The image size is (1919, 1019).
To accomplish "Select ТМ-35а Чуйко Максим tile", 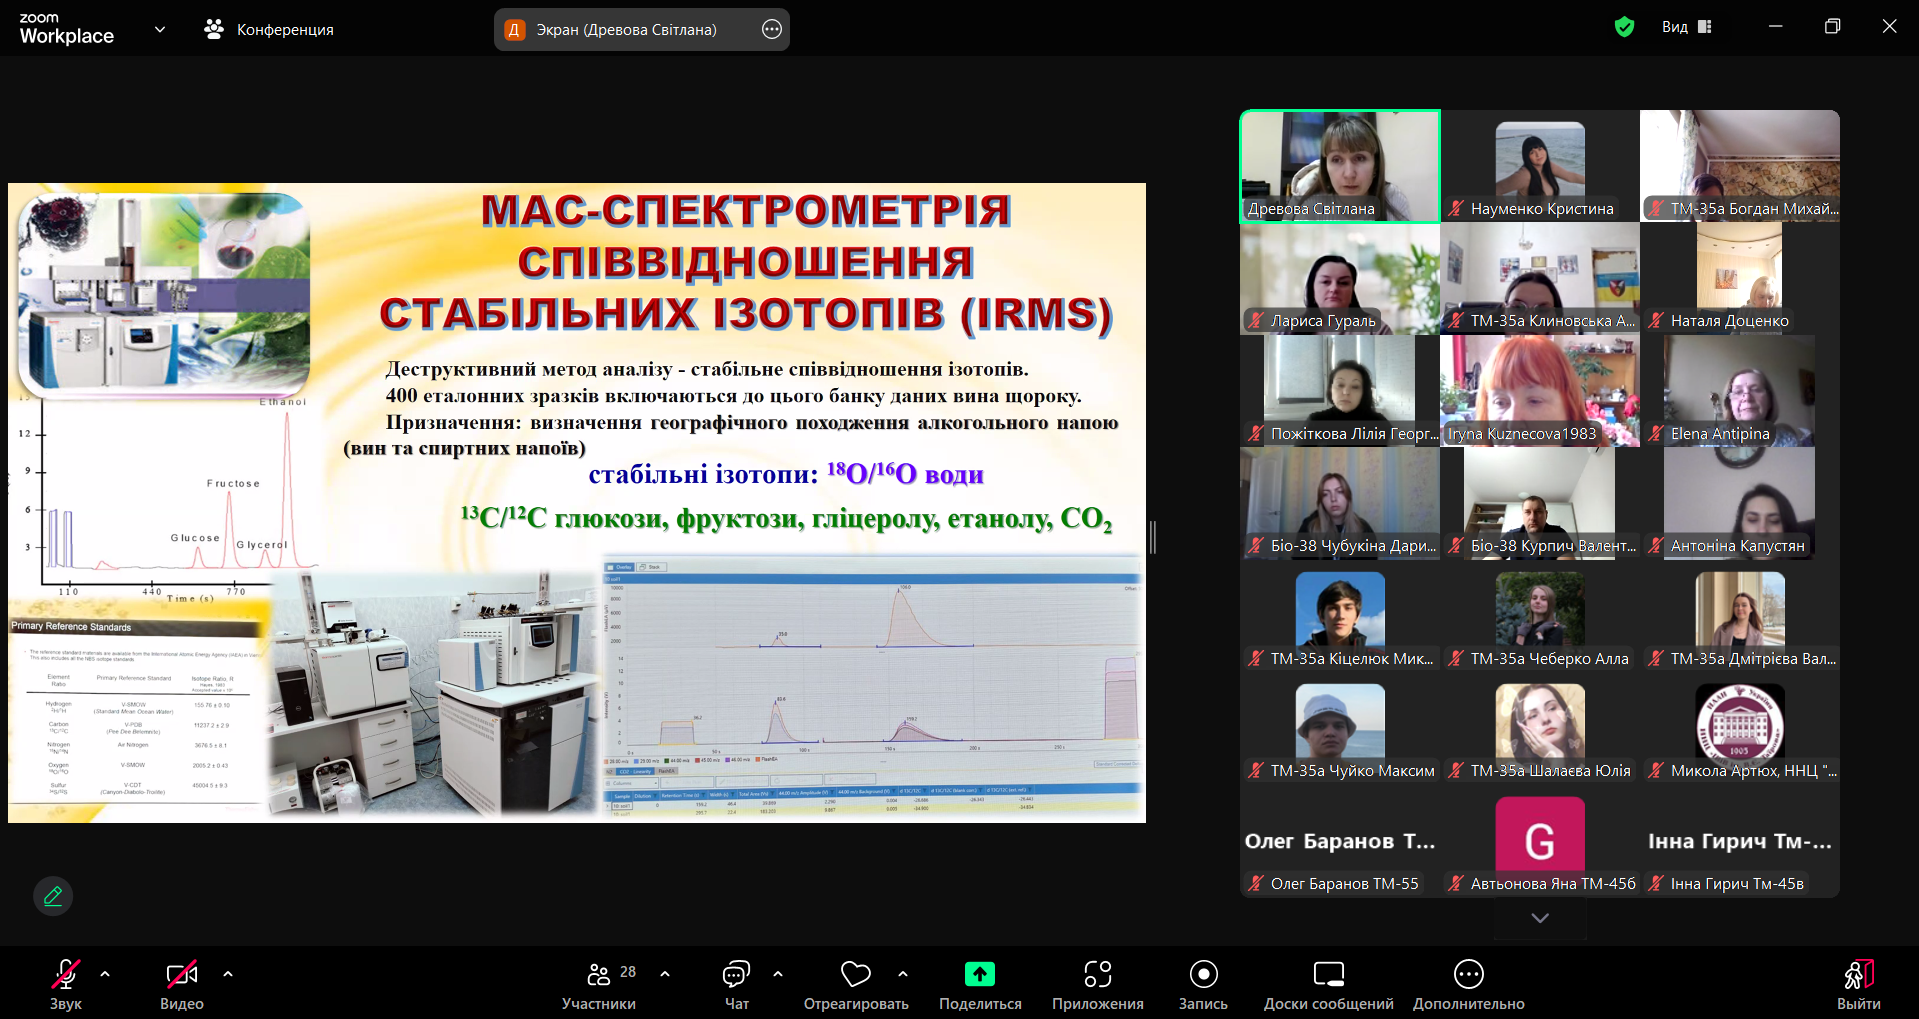I will pyautogui.click(x=1340, y=728).
